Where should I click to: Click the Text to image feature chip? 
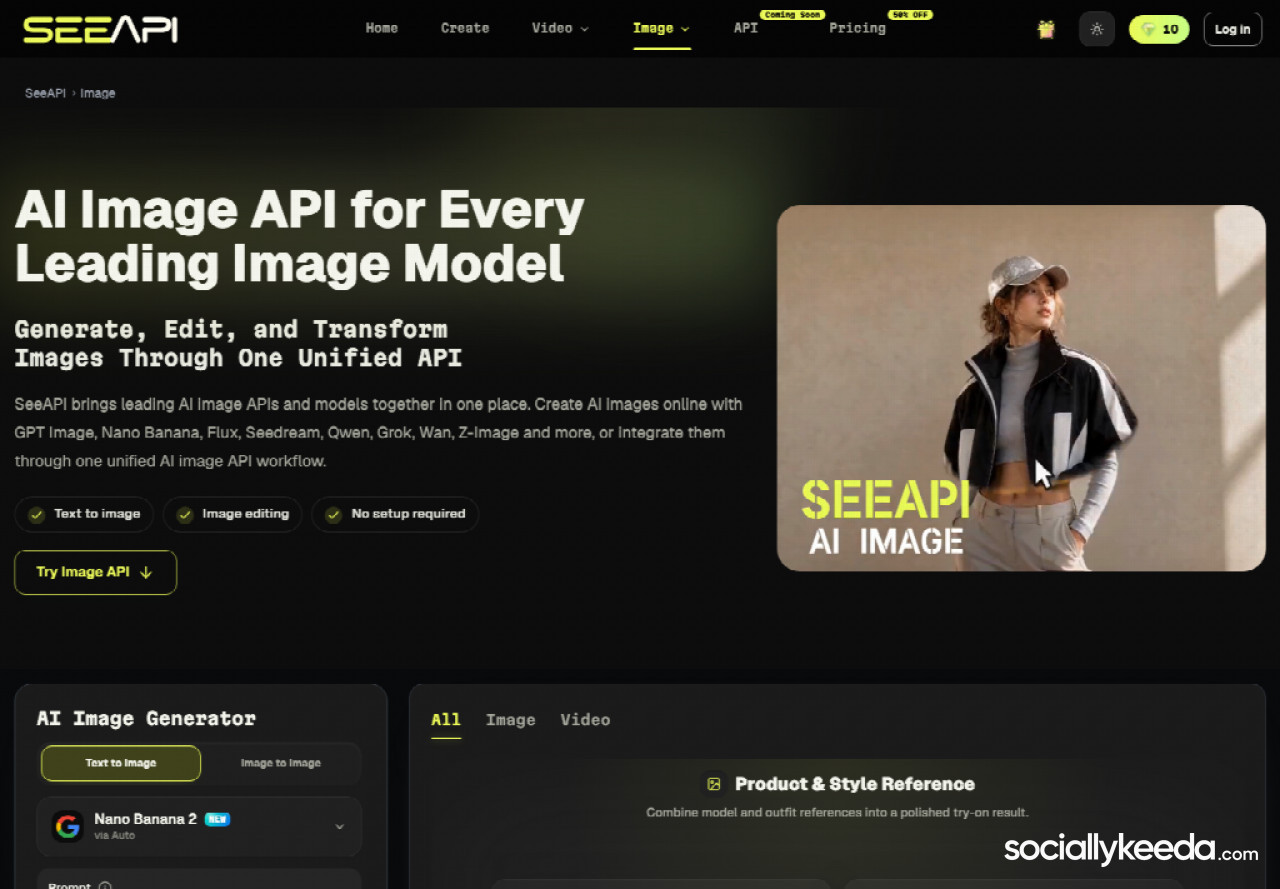[84, 514]
